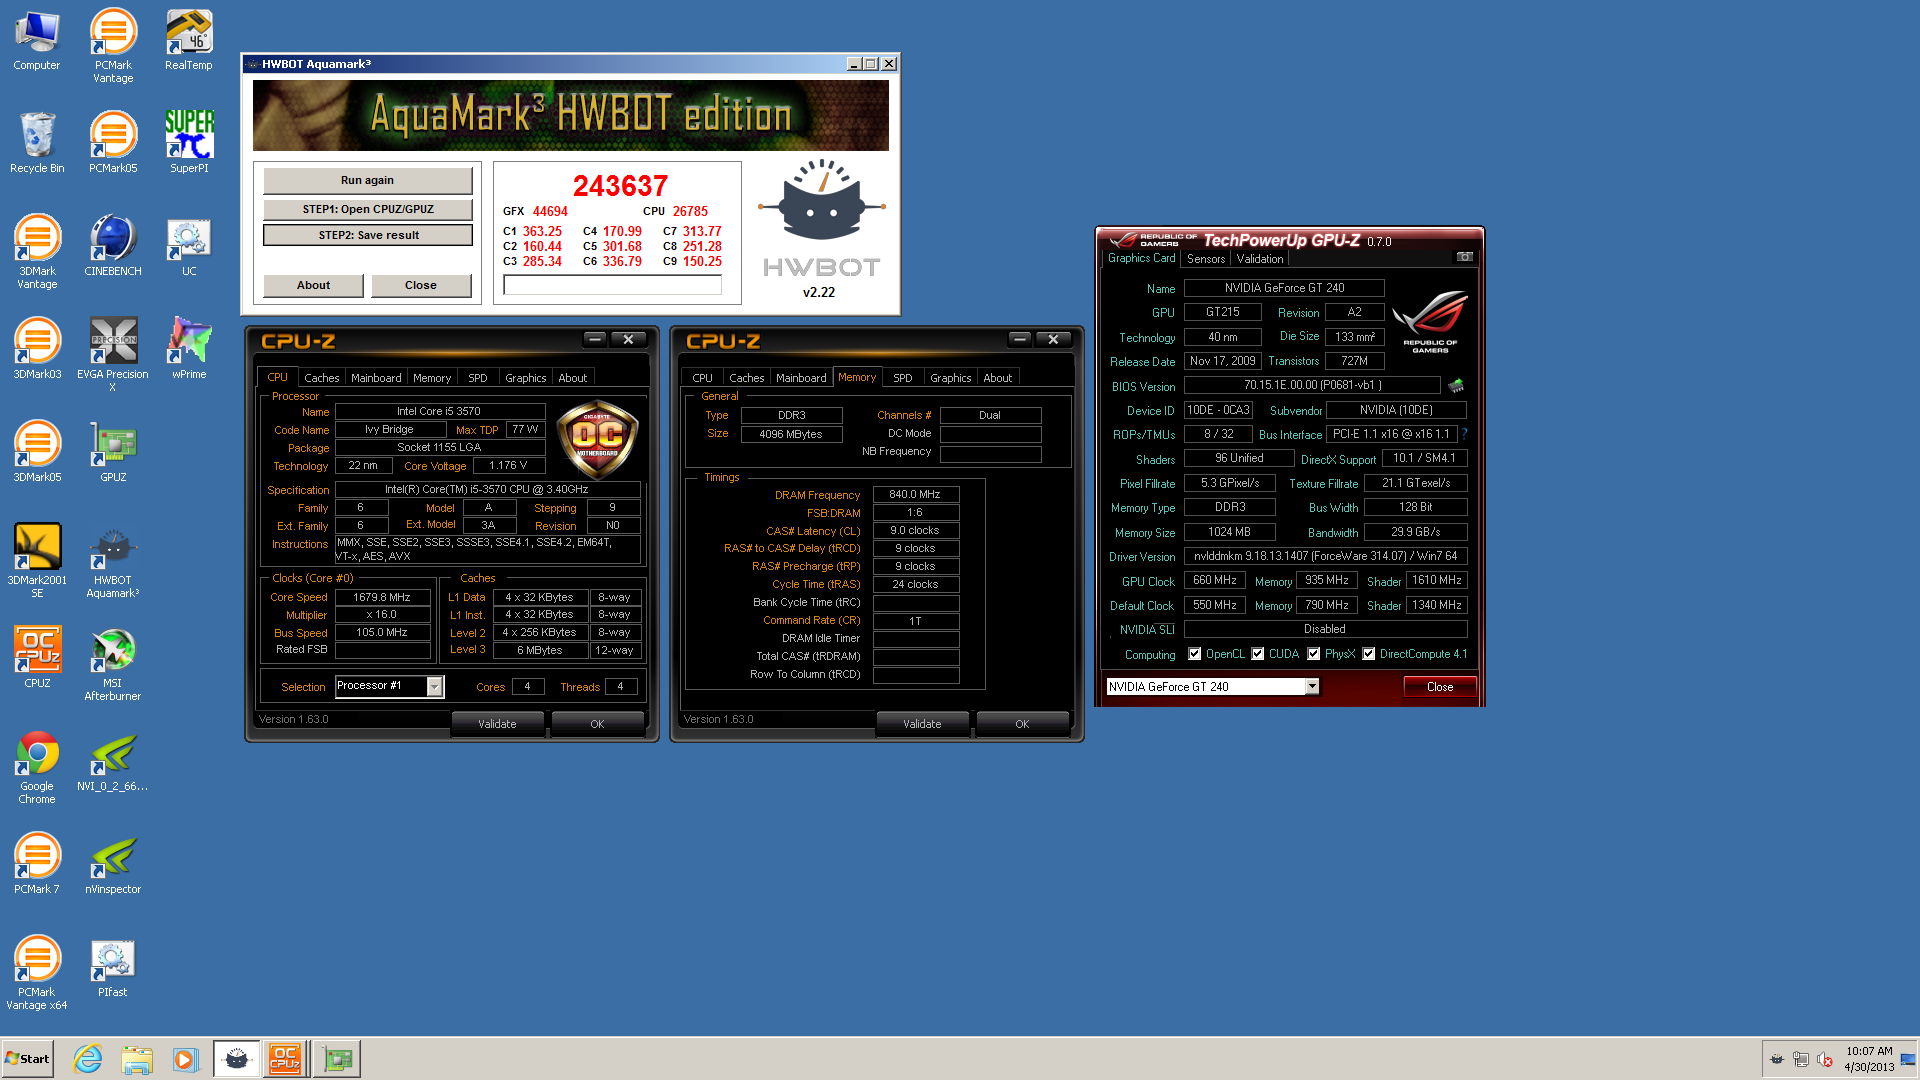1920x1080 pixels.
Task: Launch HWBOT Aquamark3 desktop shortcut
Action: [113, 561]
